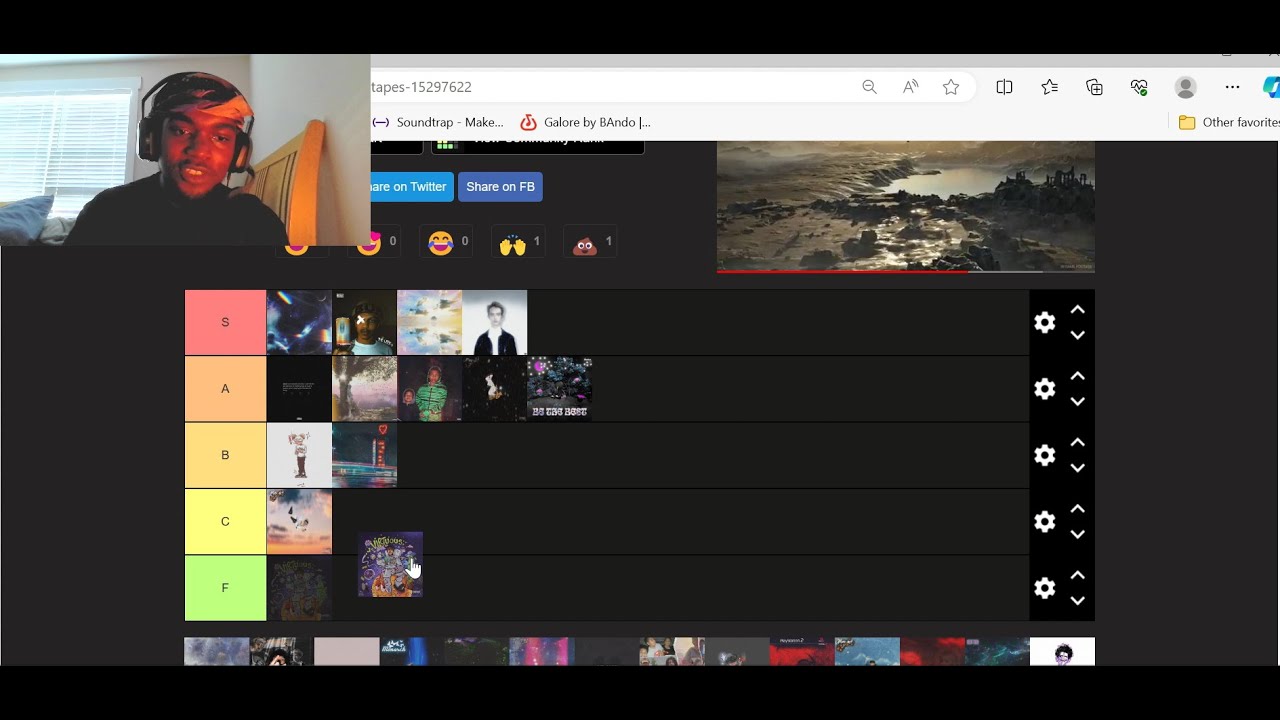Select the S tier pink label
The width and height of the screenshot is (1280, 720).
point(225,322)
